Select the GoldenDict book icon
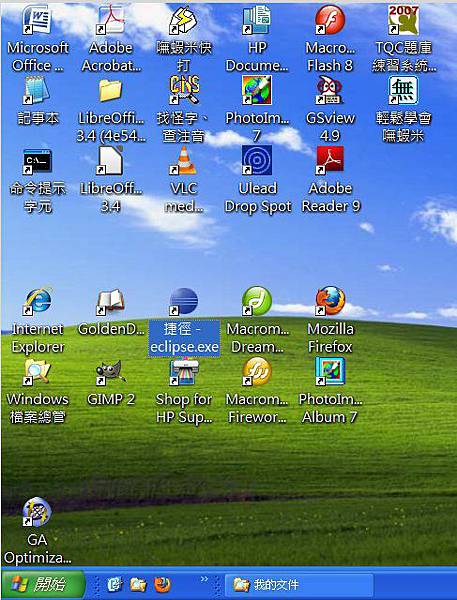457x600 pixels. point(111,302)
